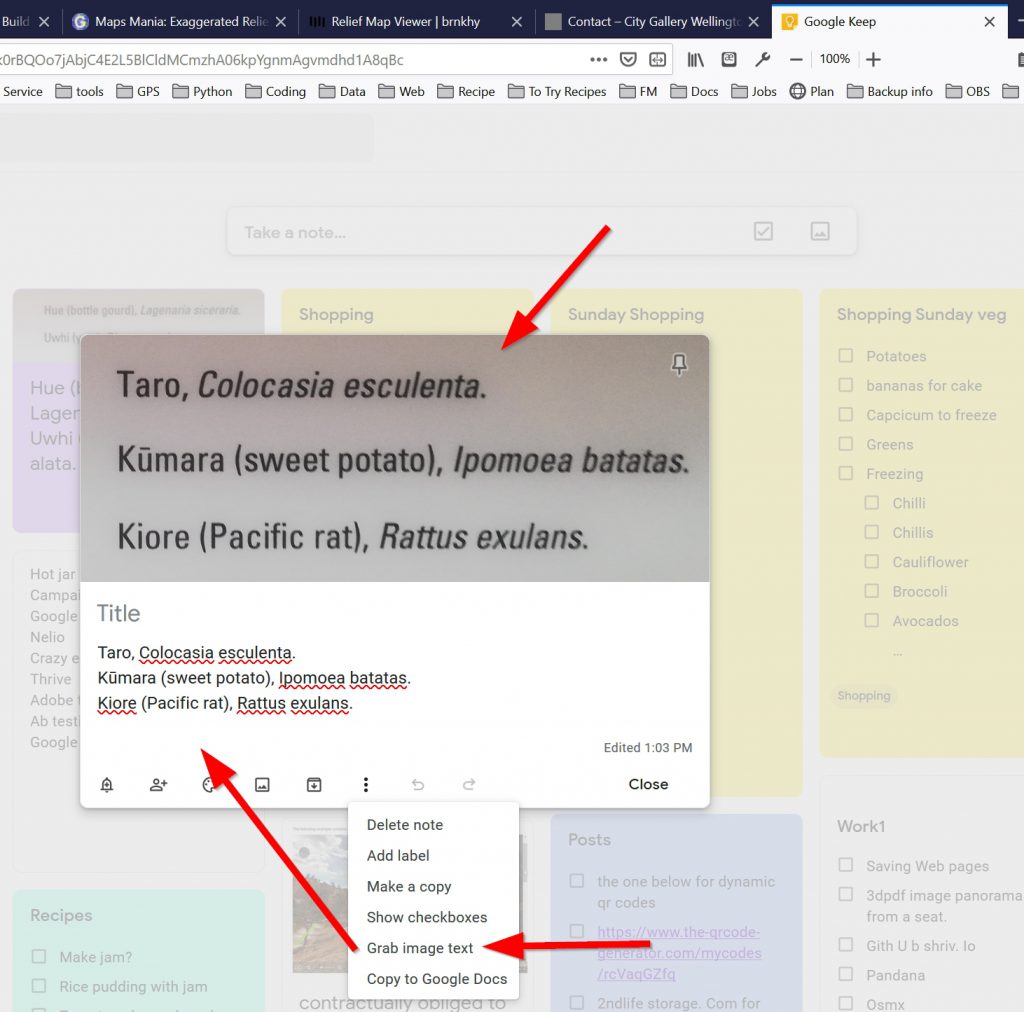This screenshot has width=1024, height=1012.
Task: Tick the Saving Web pages checkbox
Action: click(x=846, y=866)
